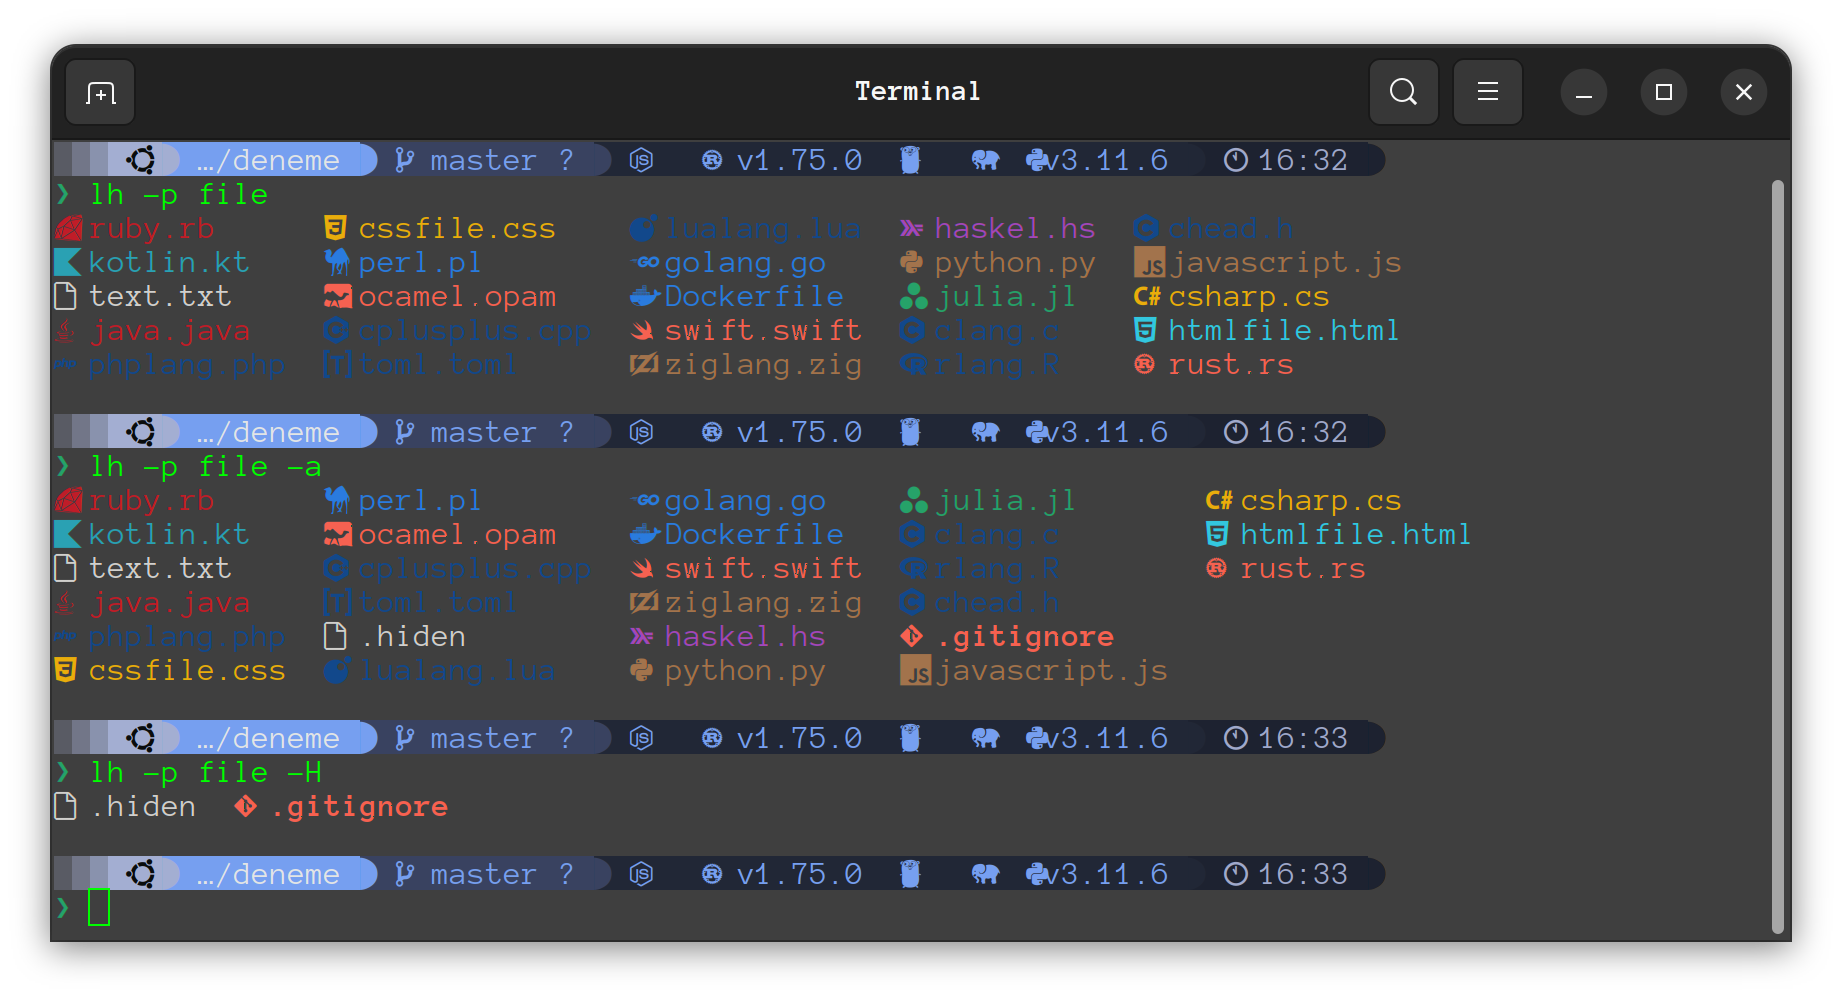The image size is (1842, 998).
Task: Click the Rust icon beside rust.rs in first listing
Action: [1145, 364]
